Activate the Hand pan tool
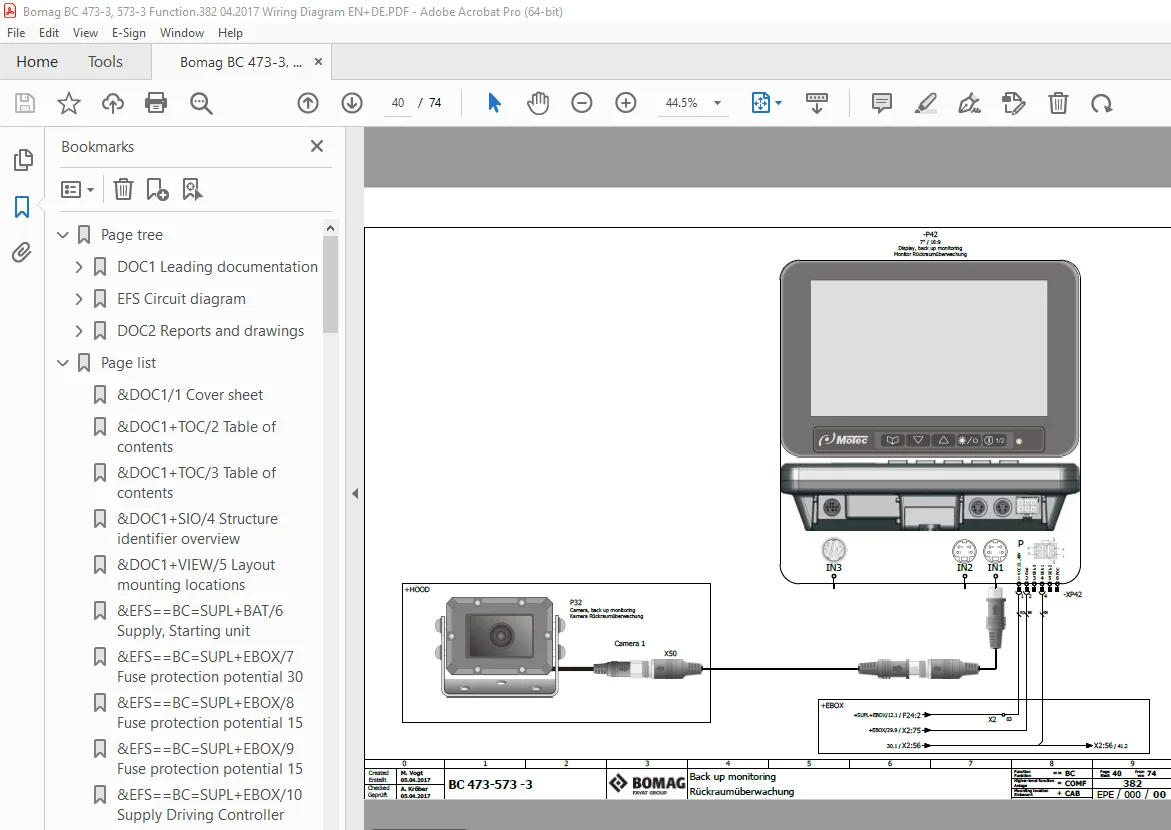Viewport: 1171px width, 830px height. click(538, 103)
